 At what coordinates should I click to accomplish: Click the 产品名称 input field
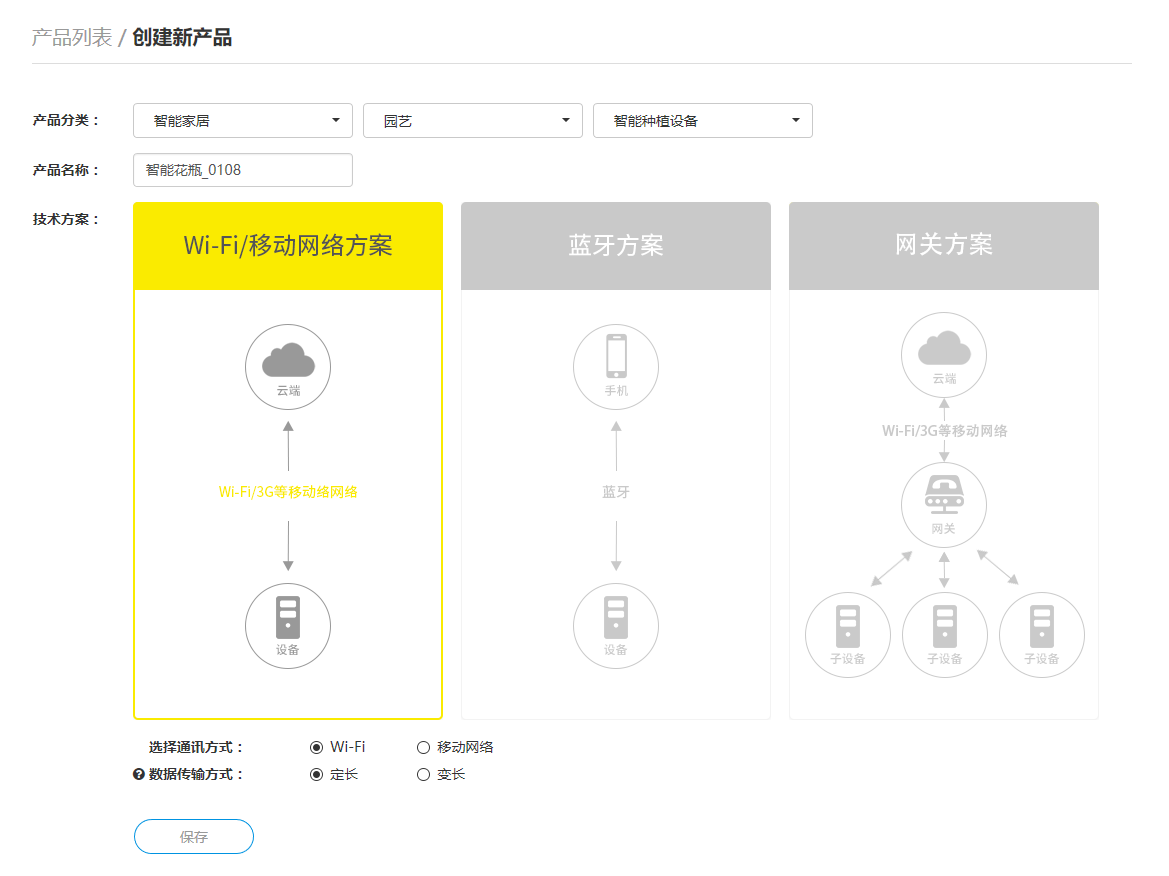pos(243,170)
